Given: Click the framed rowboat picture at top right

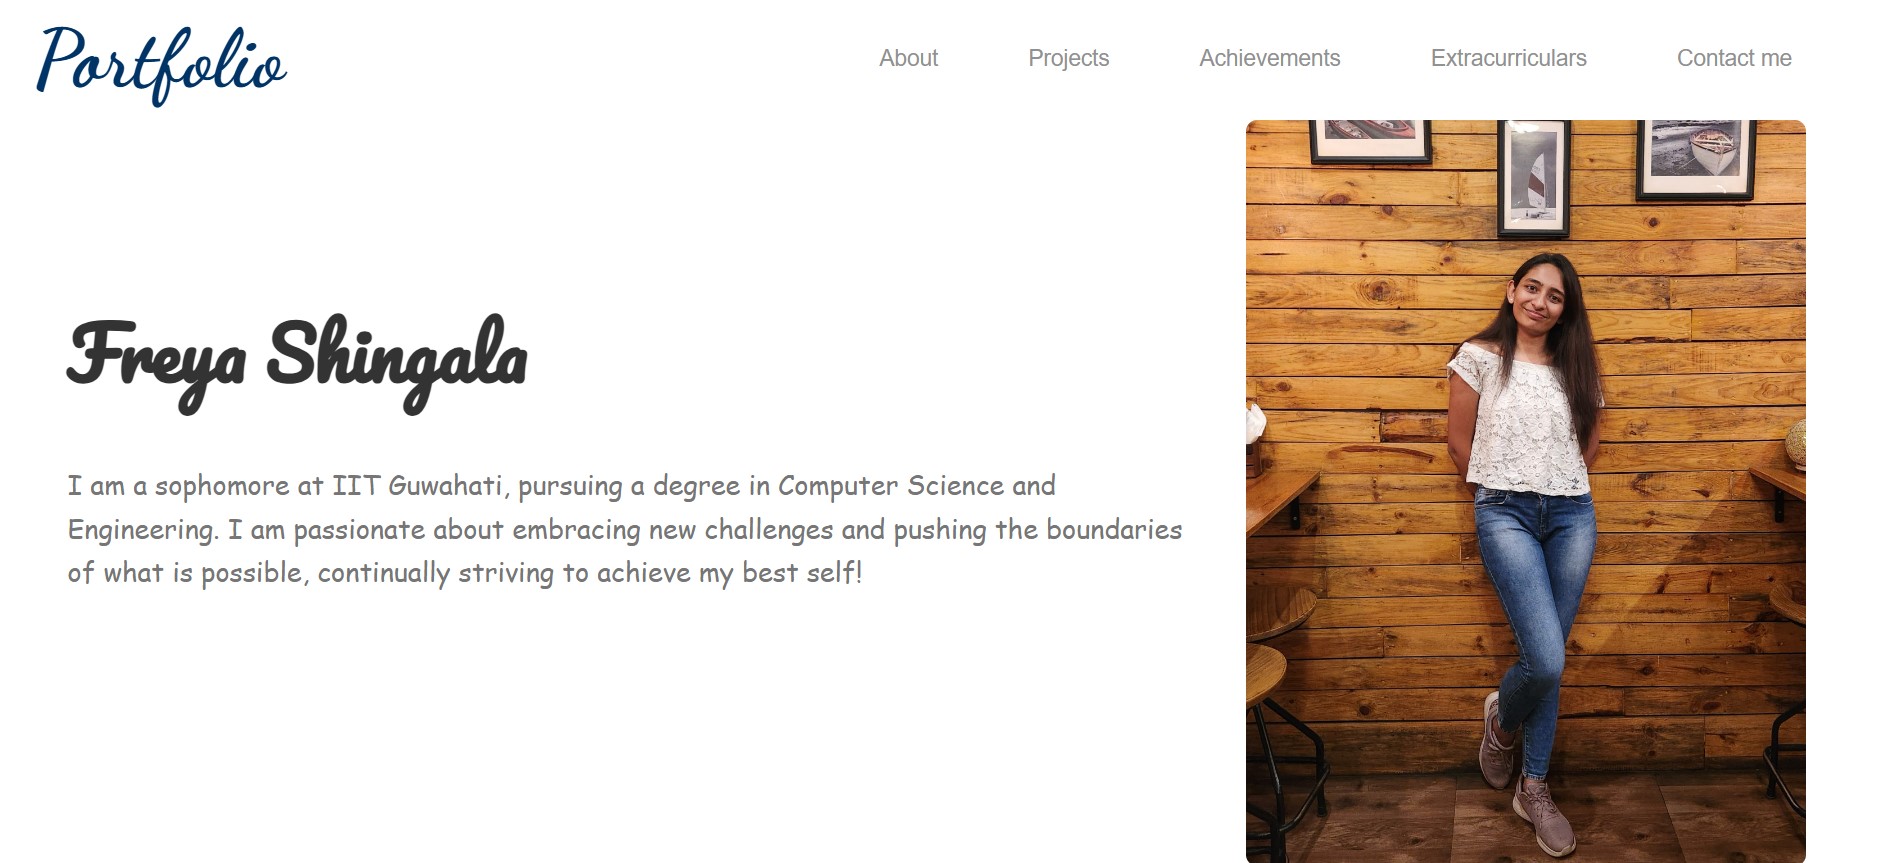Looking at the screenshot, I should 1695,154.
